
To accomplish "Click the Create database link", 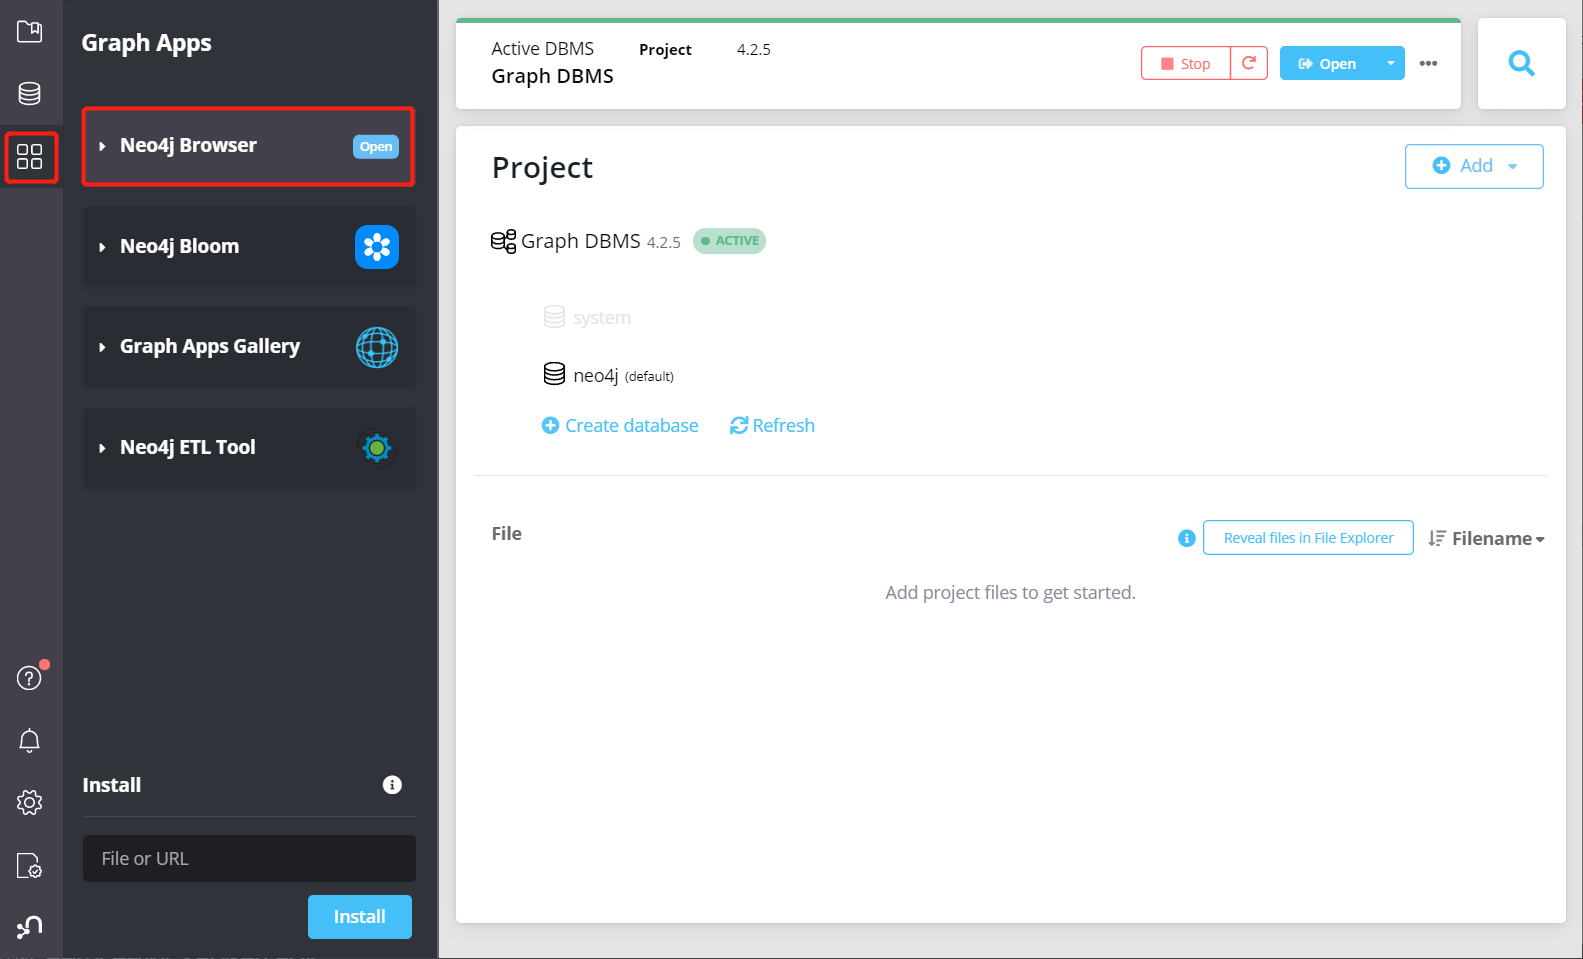I will coord(620,426).
